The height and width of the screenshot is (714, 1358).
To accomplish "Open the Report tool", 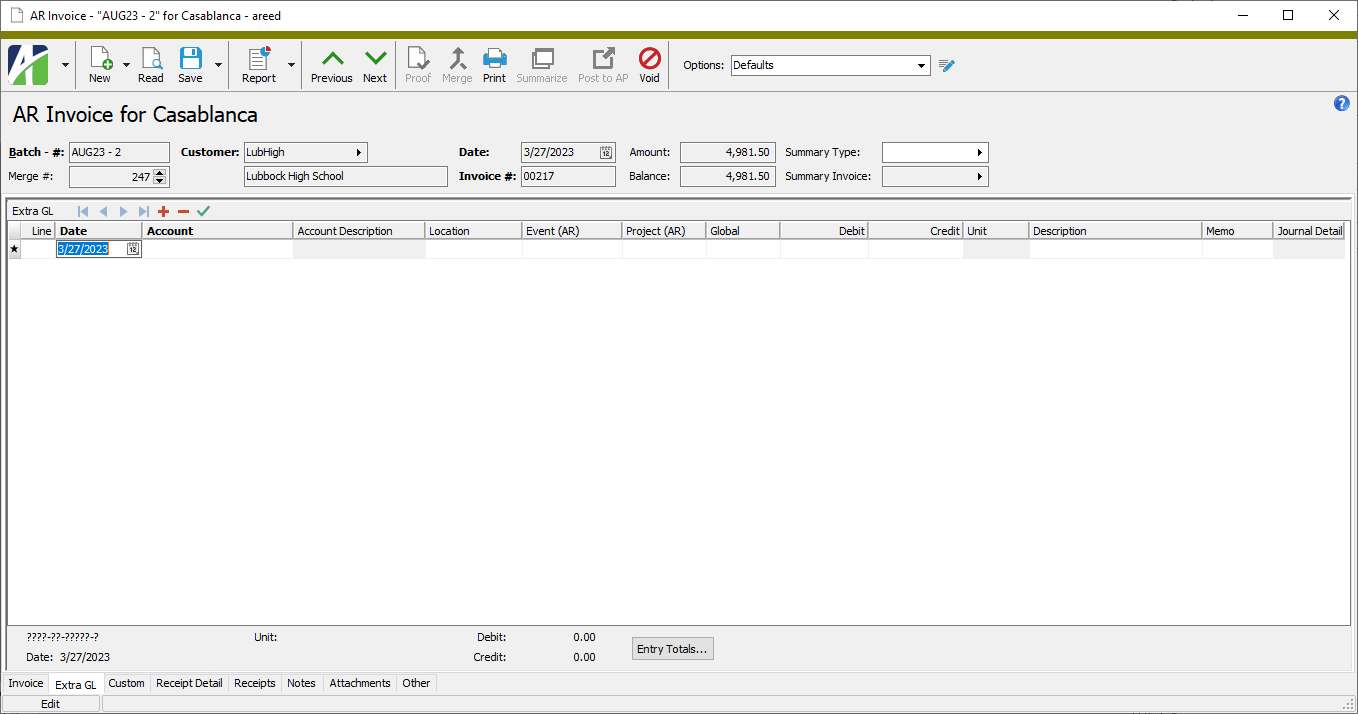I will (x=256, y=62).
